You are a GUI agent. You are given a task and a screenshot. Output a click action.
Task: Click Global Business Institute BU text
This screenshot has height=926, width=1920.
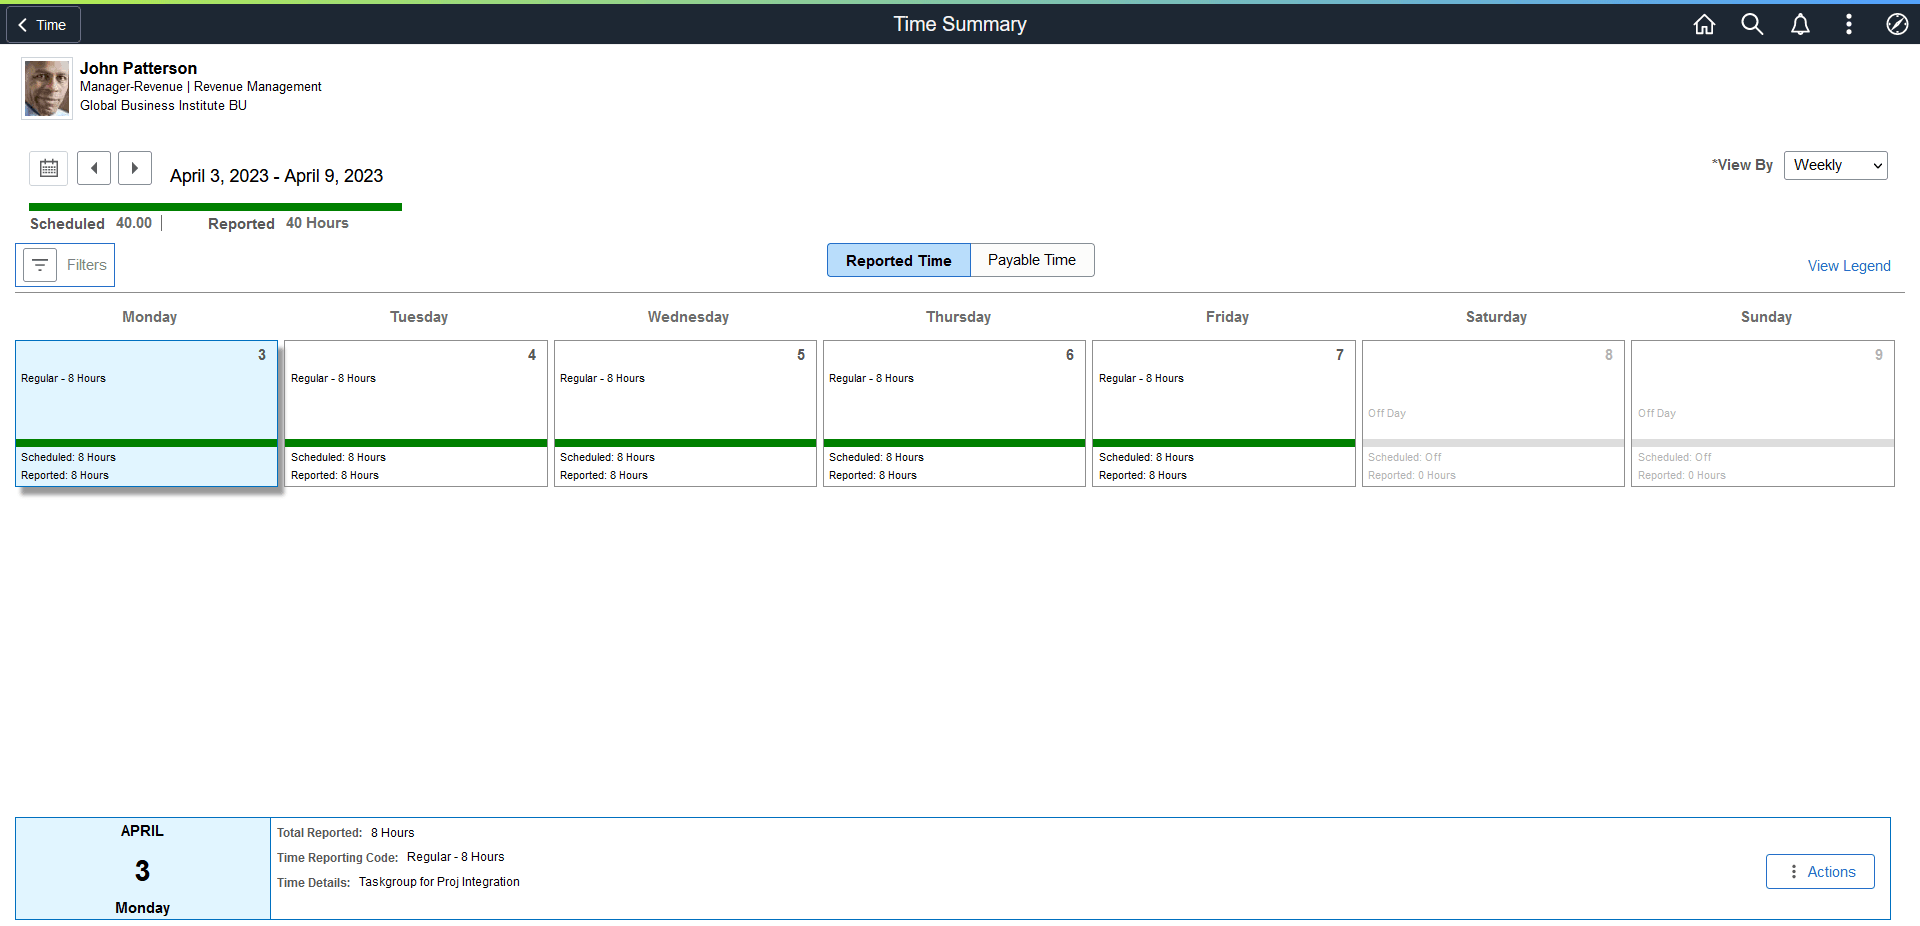163,105
